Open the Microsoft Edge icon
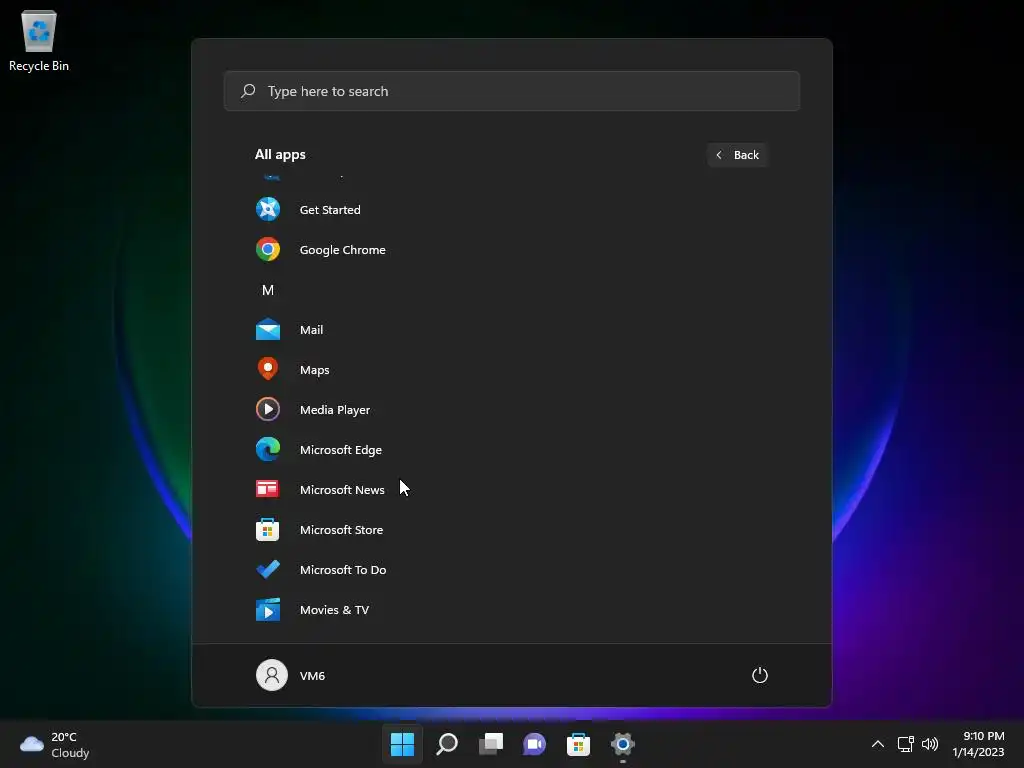Image resolution: width=1024 pixels, height=768 pixels. pos(268,449)
